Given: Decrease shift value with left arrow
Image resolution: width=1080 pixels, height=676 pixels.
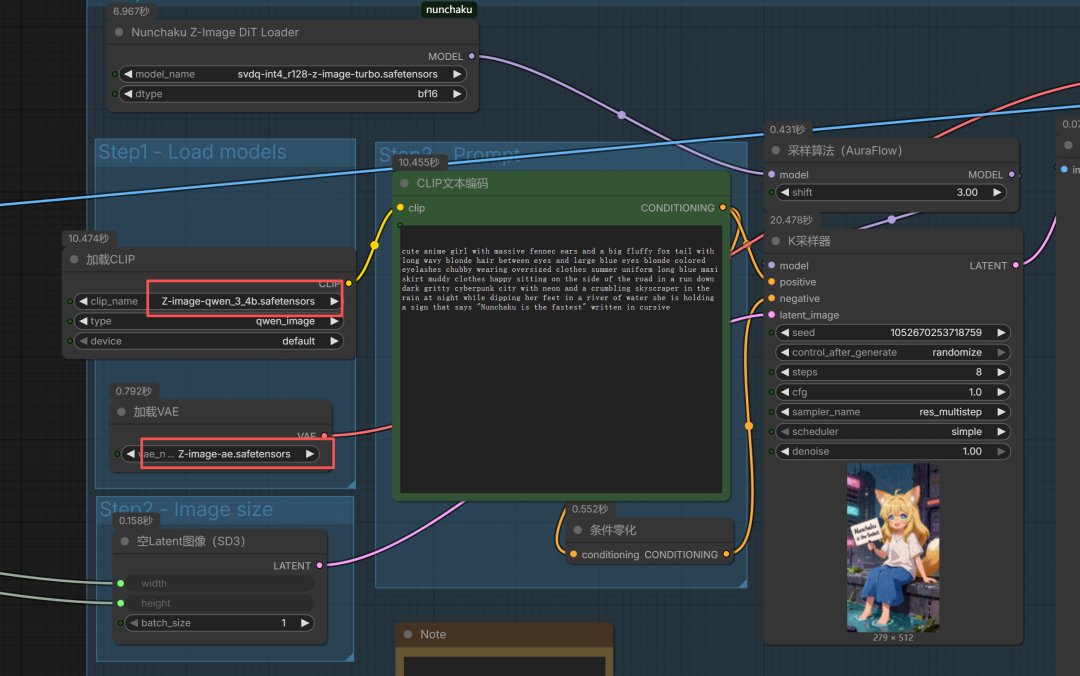Looking at the screenshot, I should (785, 193).
